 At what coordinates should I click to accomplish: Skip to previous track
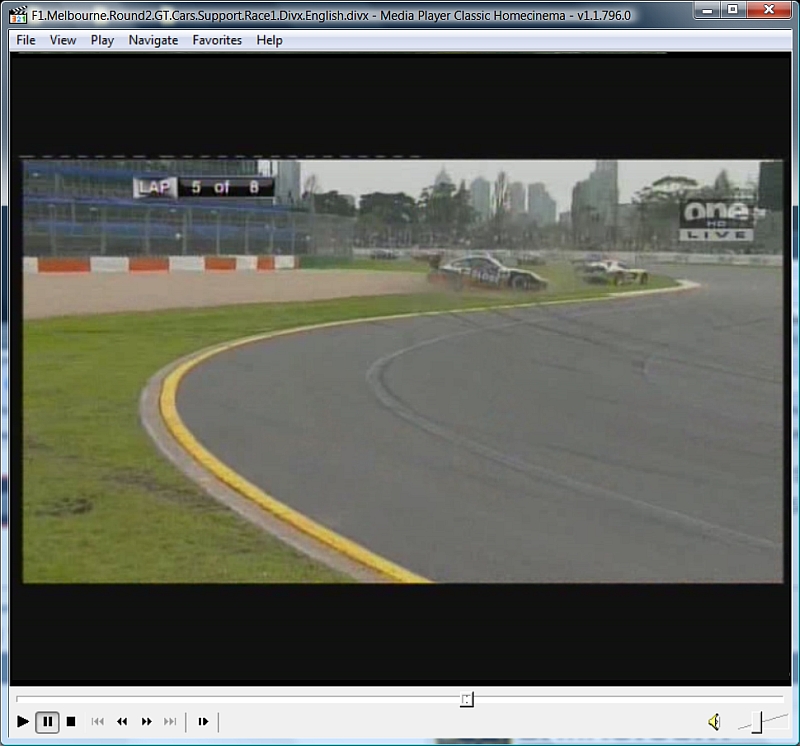coord(98,721)
